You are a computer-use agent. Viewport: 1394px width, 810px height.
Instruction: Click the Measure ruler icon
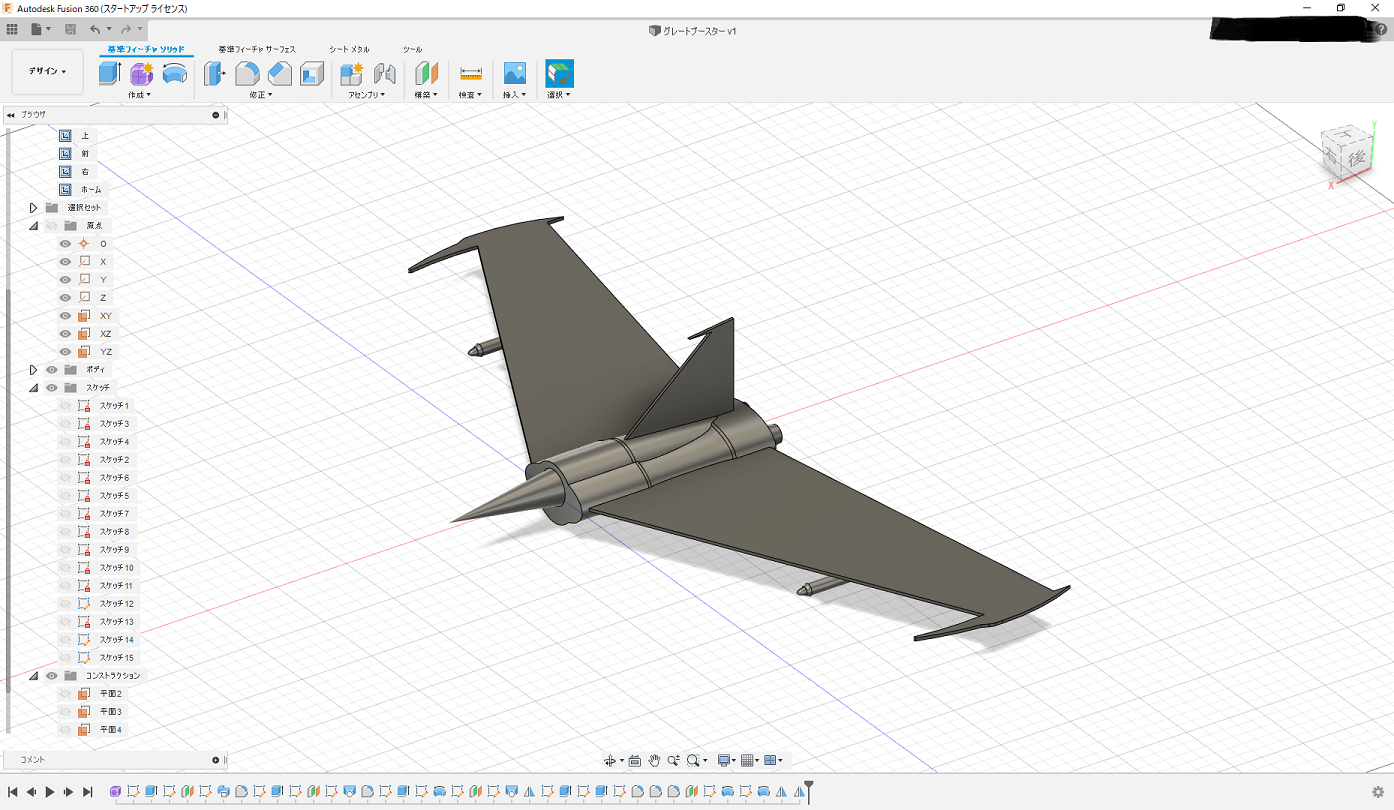[x=470, y=73]
